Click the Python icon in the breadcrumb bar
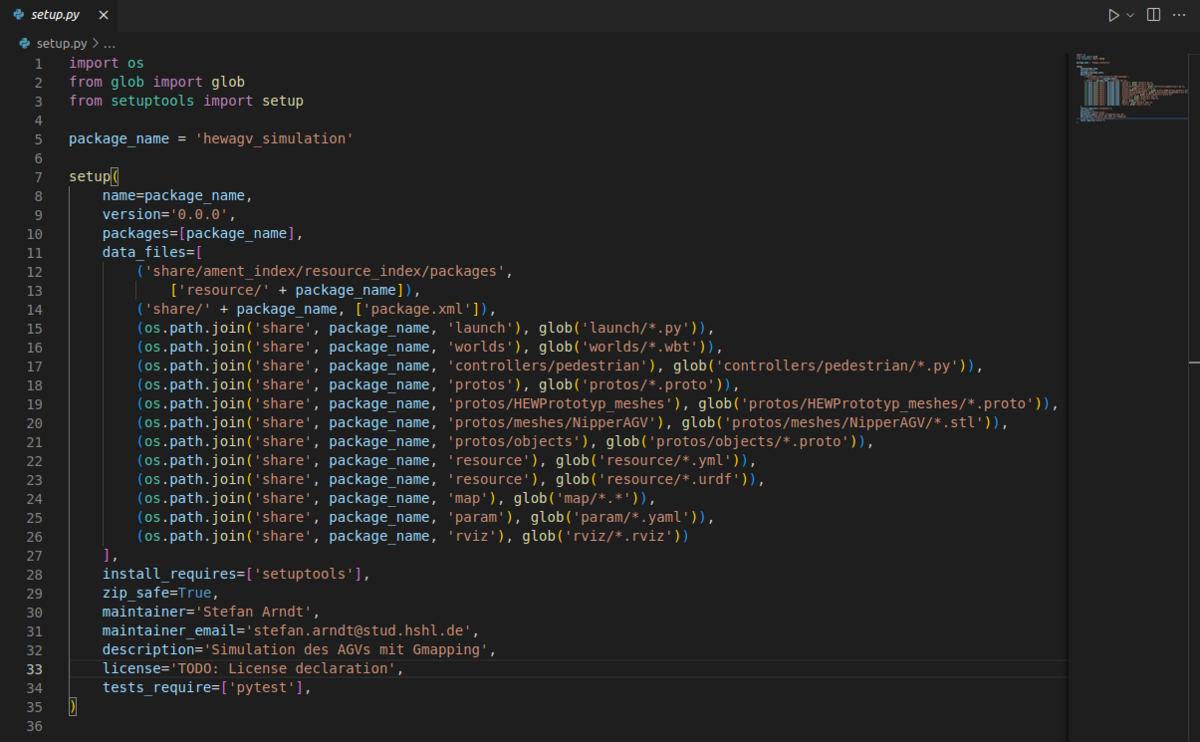 tap(25, 43)
